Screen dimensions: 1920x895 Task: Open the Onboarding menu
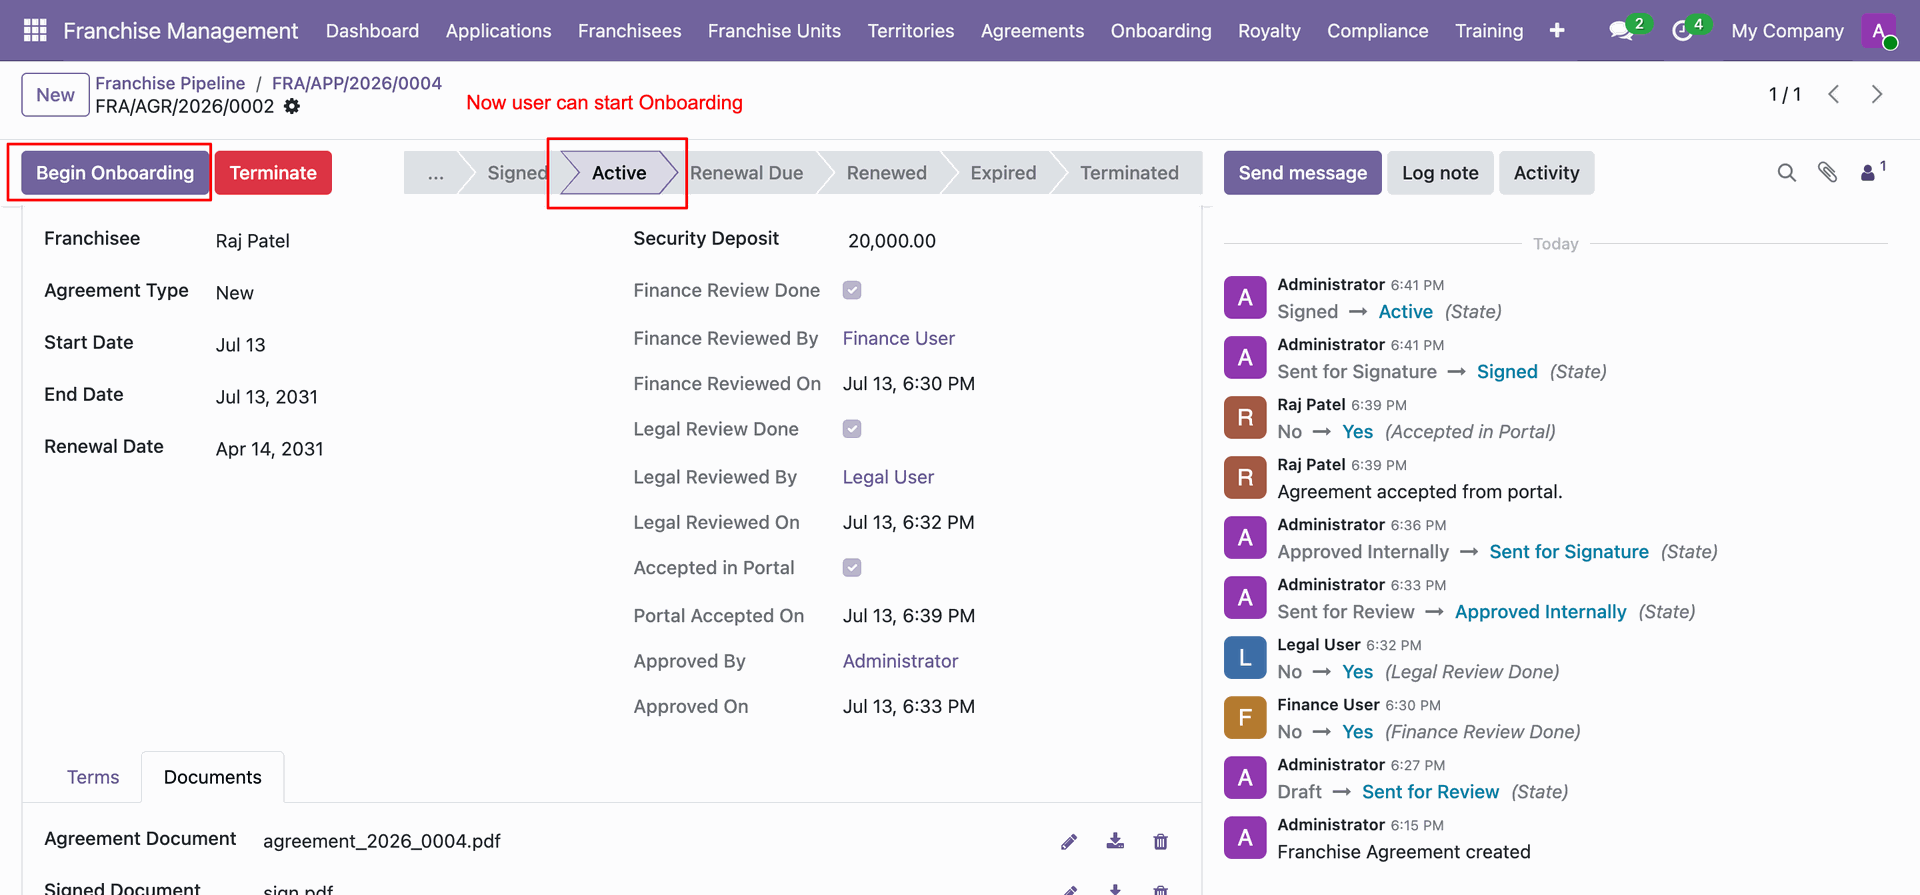[1161, 31]
